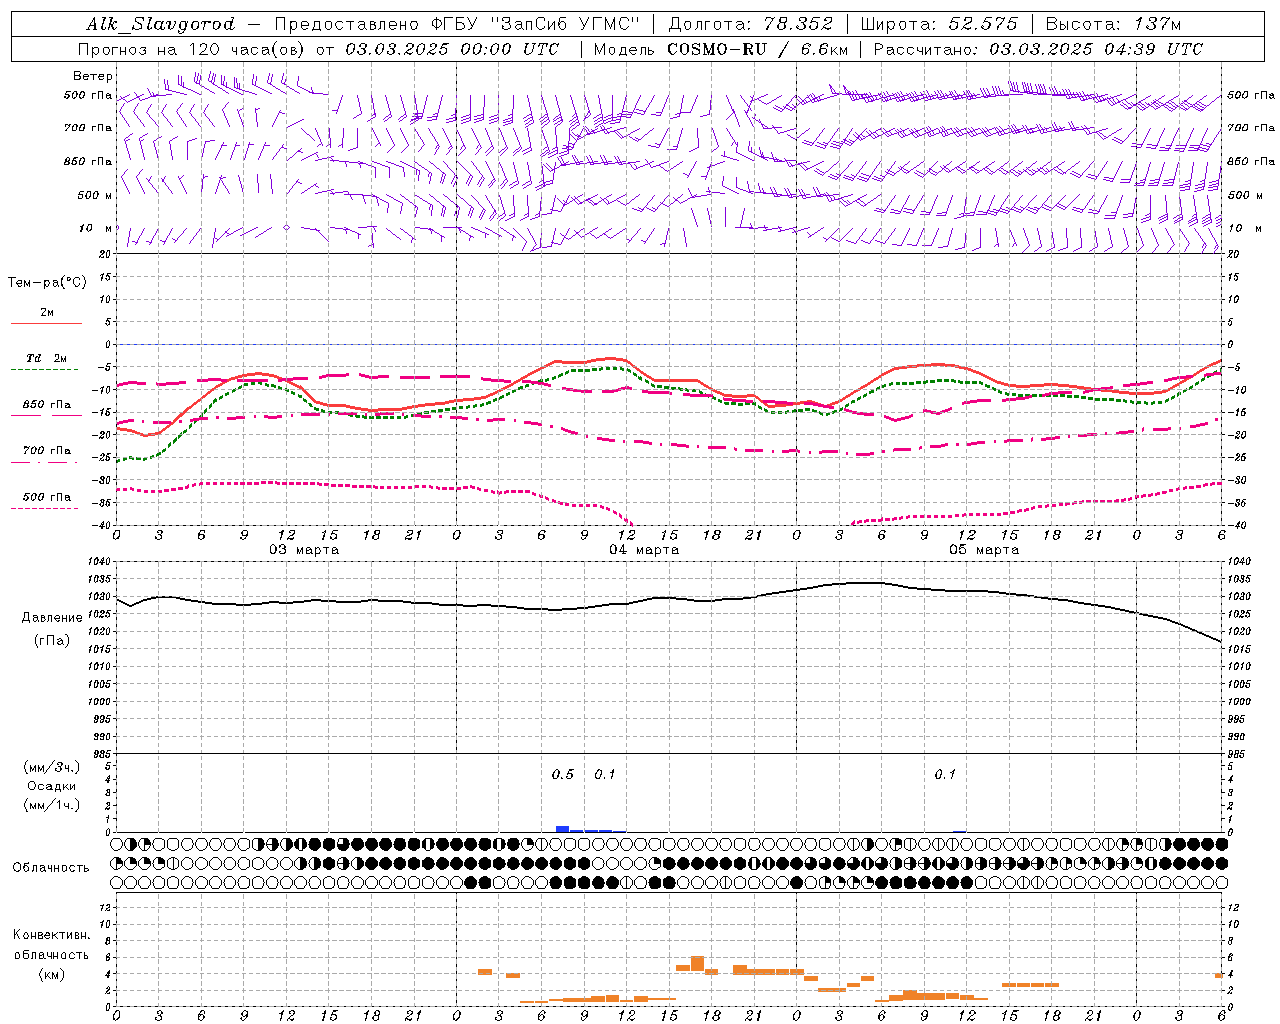Click the forecast start 03.03.2025 00:00 UTC
Viewport: 1280px width, 1024px height.
452,49
